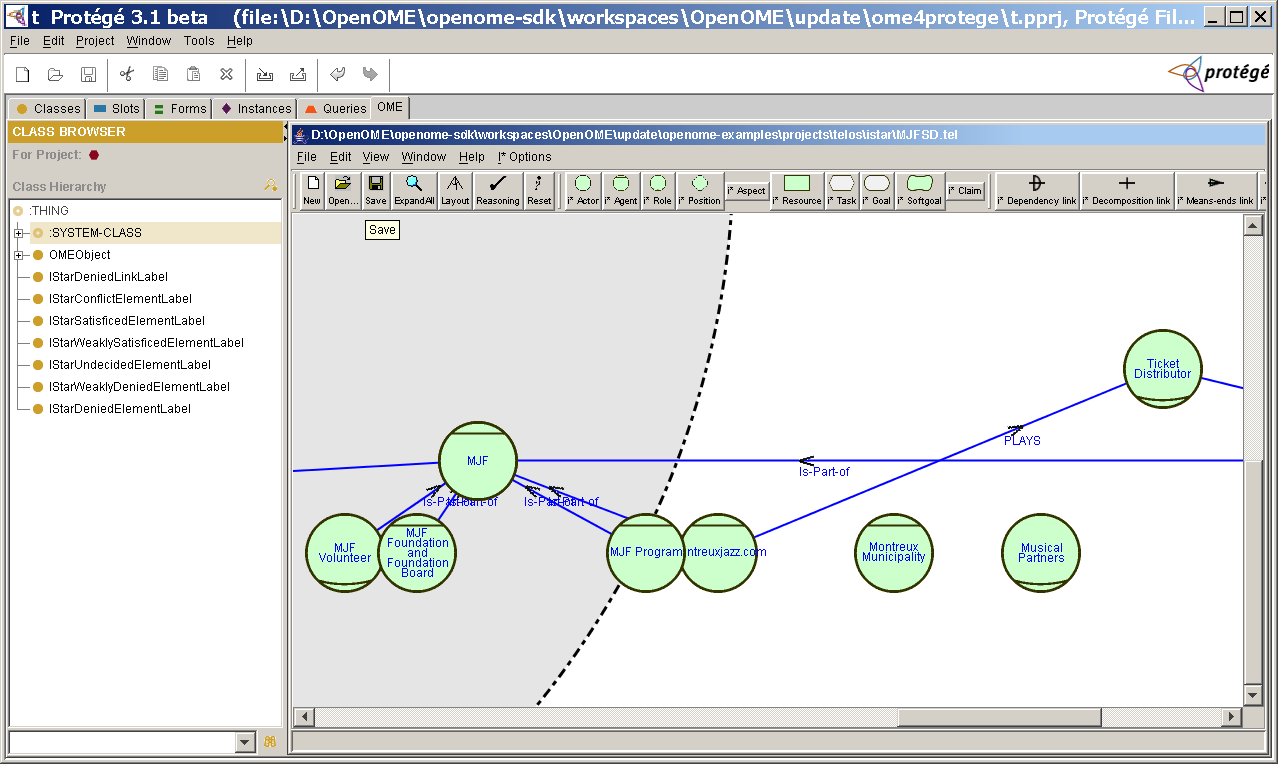Select the i* Resource tool
1280x773 pixels.
coord(797,190)
